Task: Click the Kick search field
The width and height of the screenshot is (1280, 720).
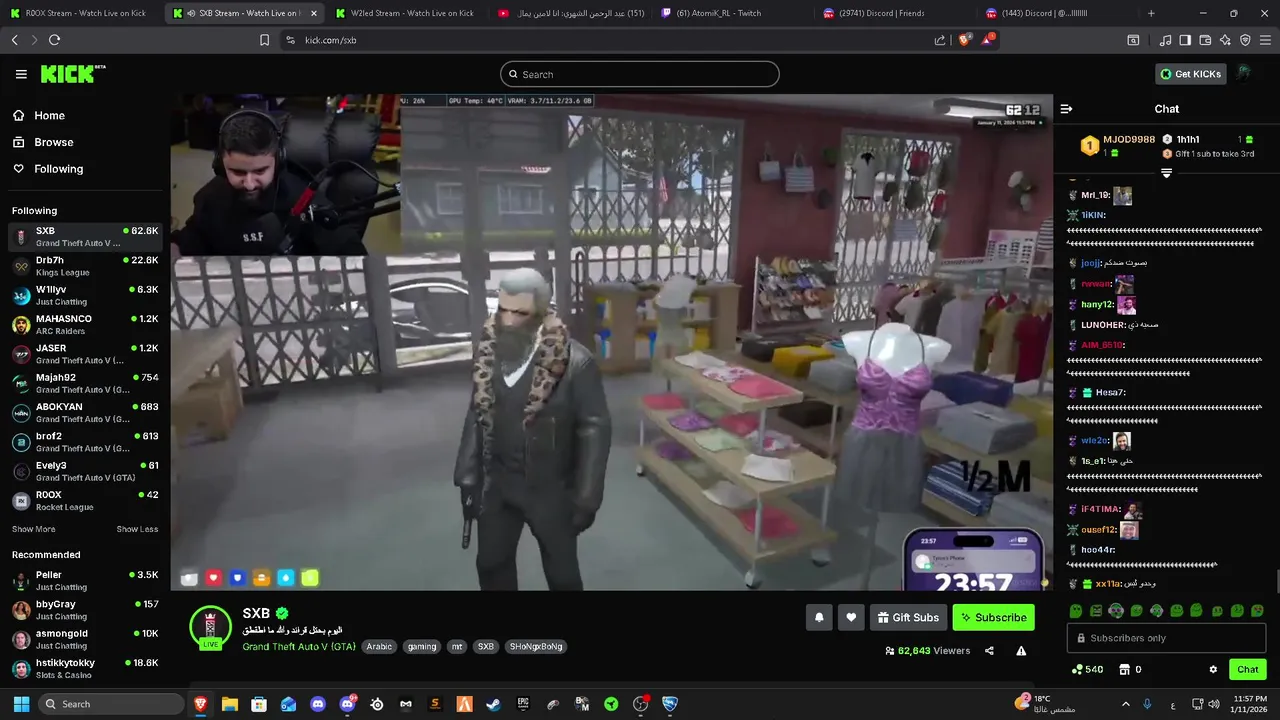Action: coord(640,74)
